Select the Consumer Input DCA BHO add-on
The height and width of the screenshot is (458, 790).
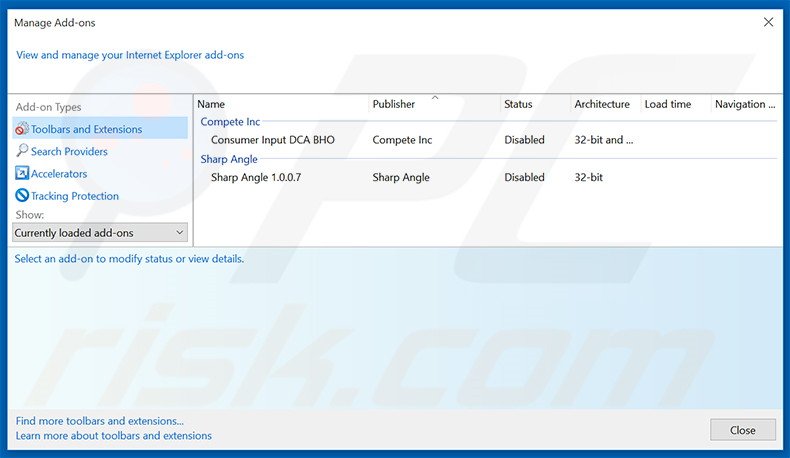pos(273,140)
